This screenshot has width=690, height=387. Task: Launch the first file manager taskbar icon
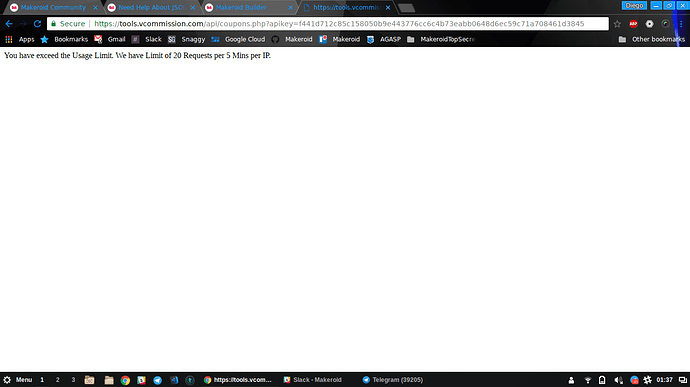coord(89,380)
